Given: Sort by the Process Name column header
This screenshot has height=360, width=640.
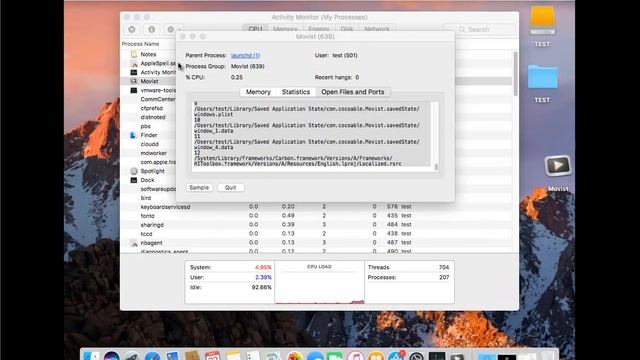Looking at the screenshot, I should [140, 44].
